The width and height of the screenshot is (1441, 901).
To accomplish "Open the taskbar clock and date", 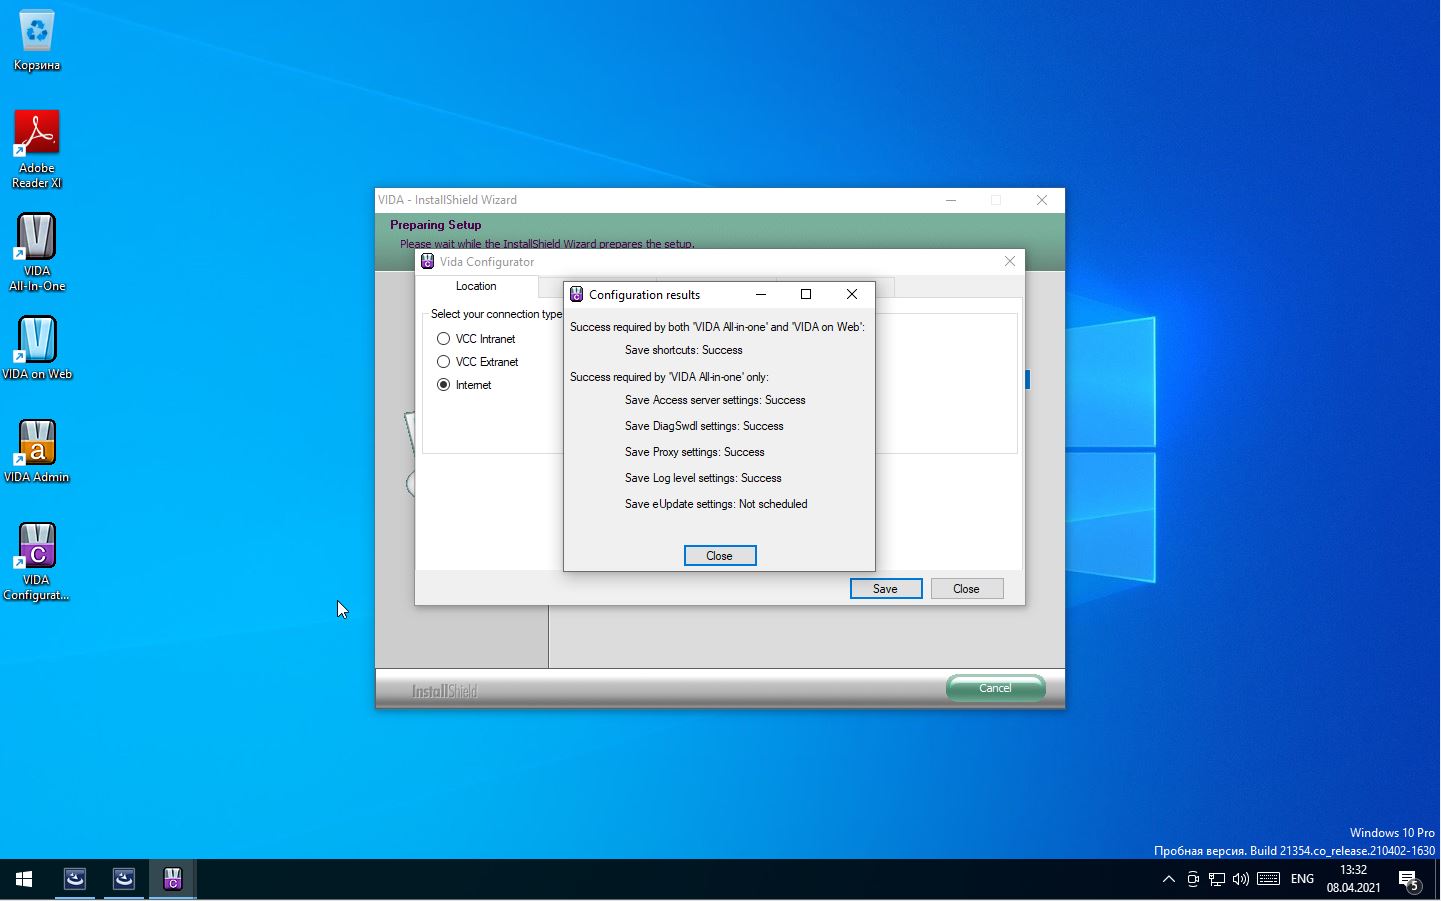I will click(1353, 879).
